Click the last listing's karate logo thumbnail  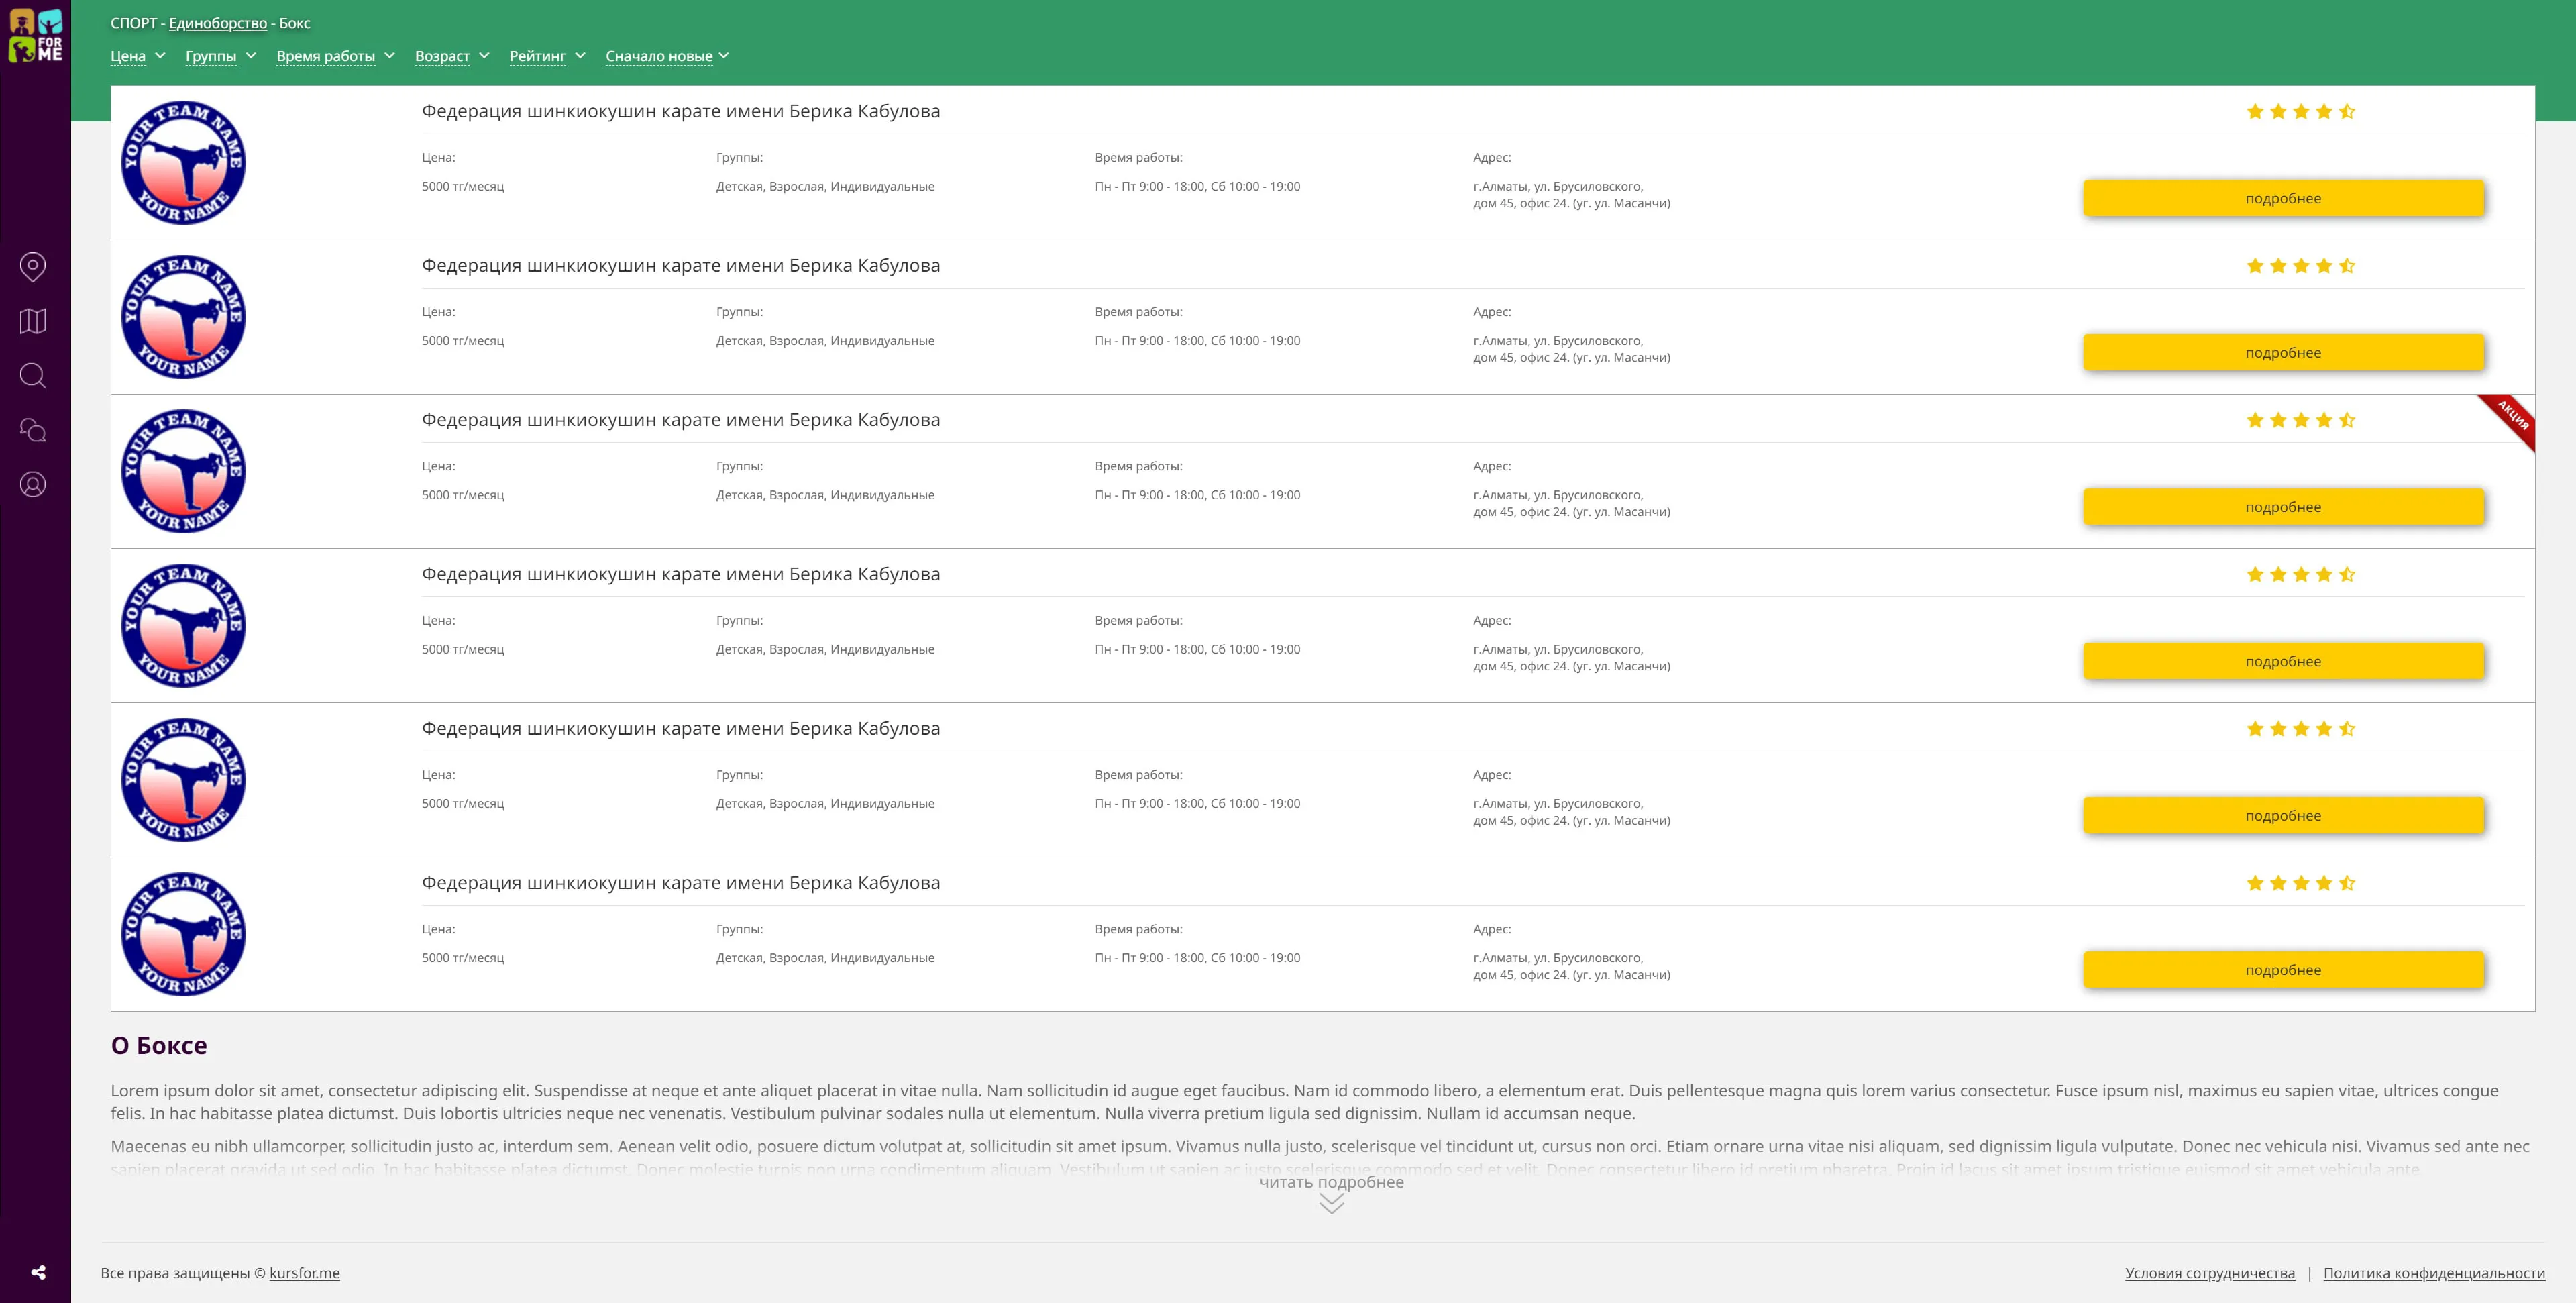click(183, 934)
